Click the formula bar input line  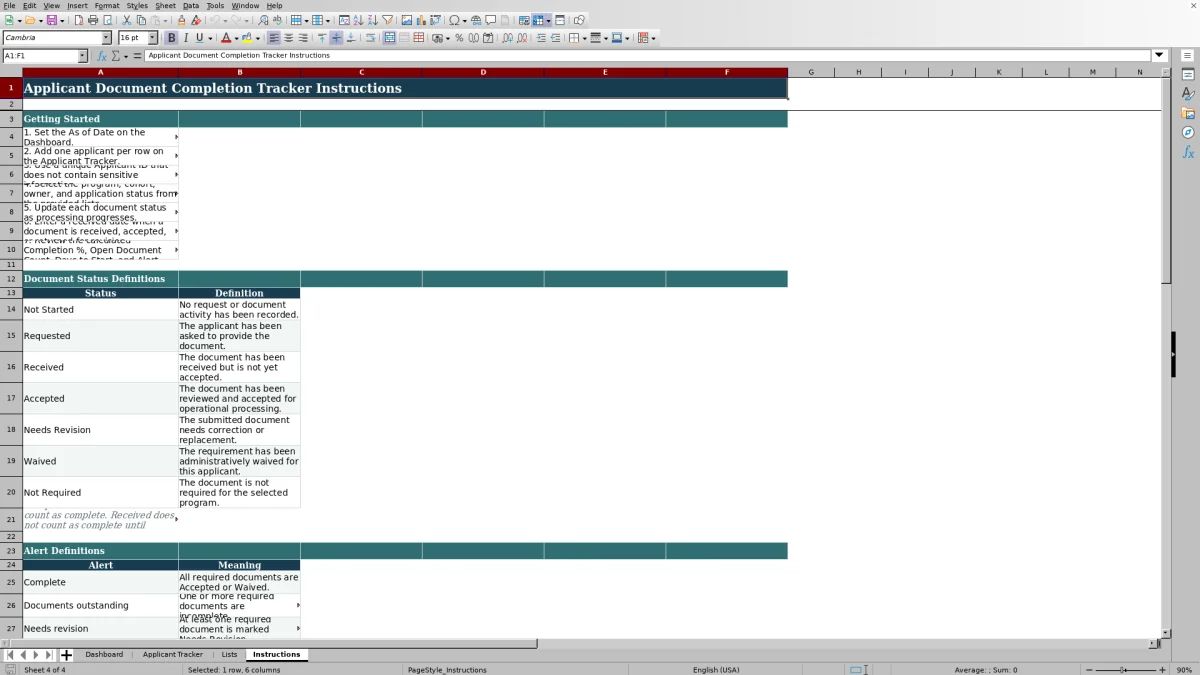pyautogui.click(x=649, y=56)
